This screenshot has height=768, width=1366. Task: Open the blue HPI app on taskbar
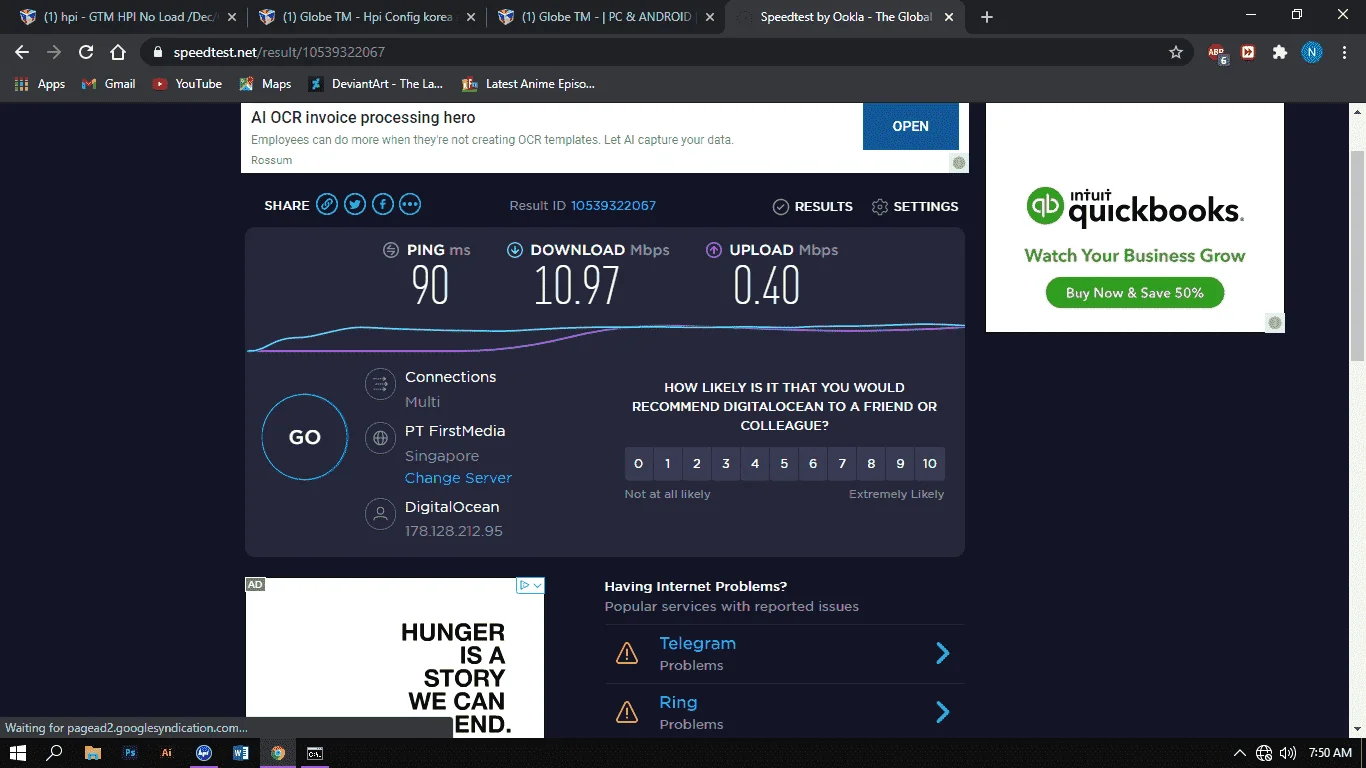tap(204, 753)
